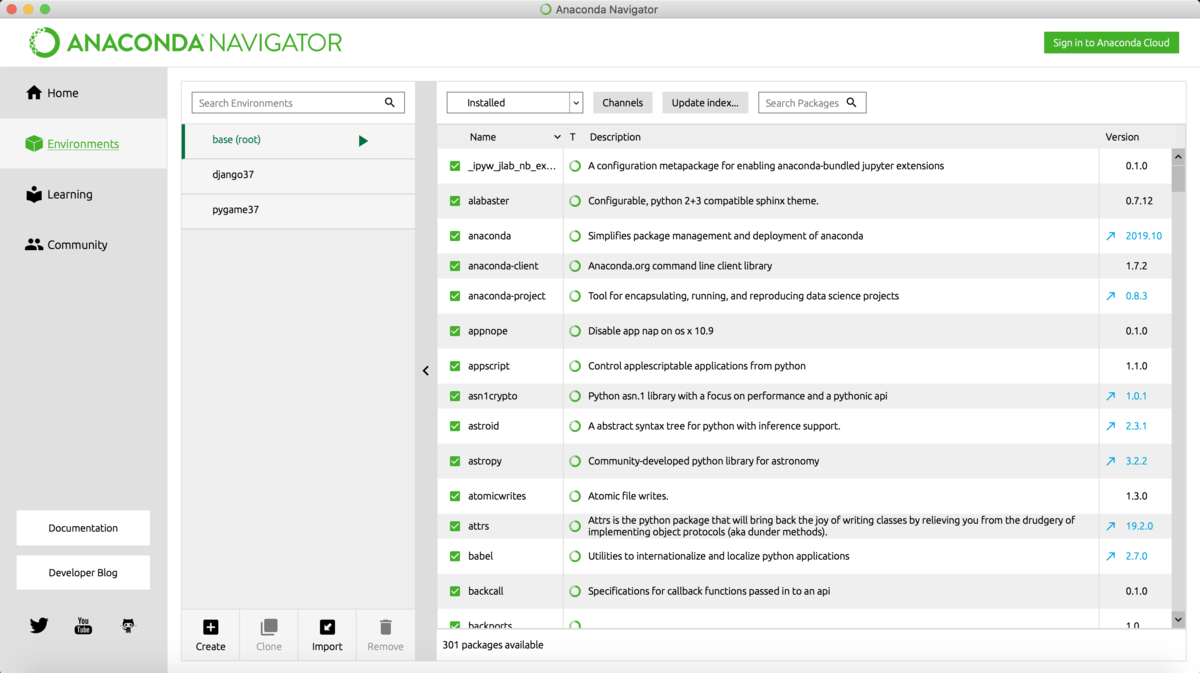Image resolution: width=1200 pixels, height=673 pixels.
Task: Click the Clone environment icon
Action: pos(269,627)
